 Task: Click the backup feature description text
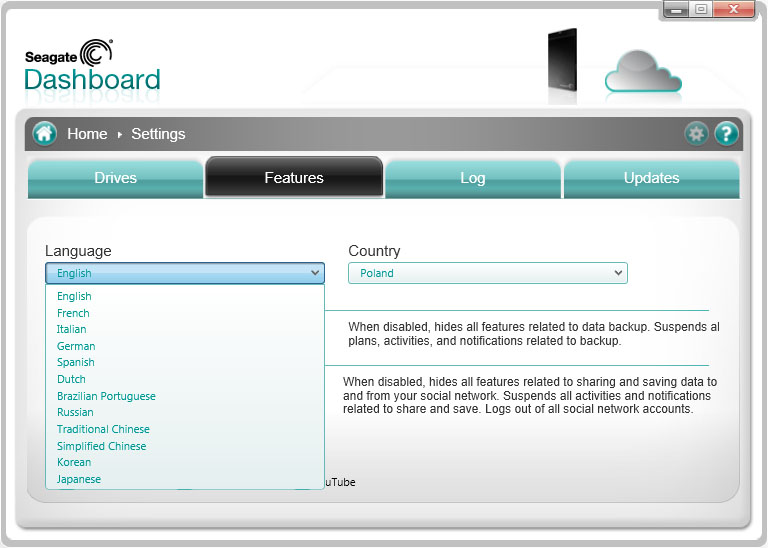534,334
